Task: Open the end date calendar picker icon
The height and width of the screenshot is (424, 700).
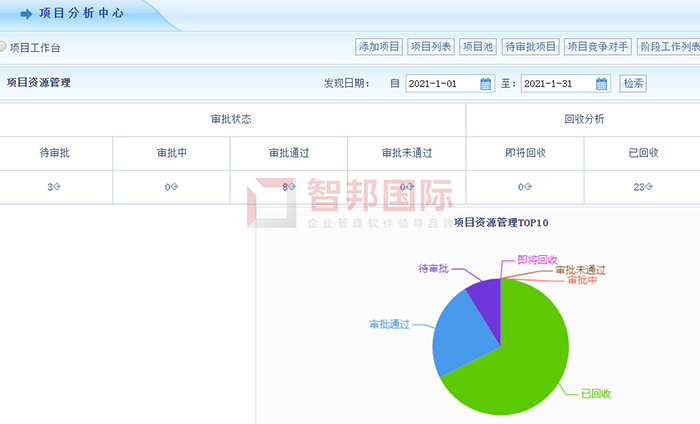Action: (602, 84)
